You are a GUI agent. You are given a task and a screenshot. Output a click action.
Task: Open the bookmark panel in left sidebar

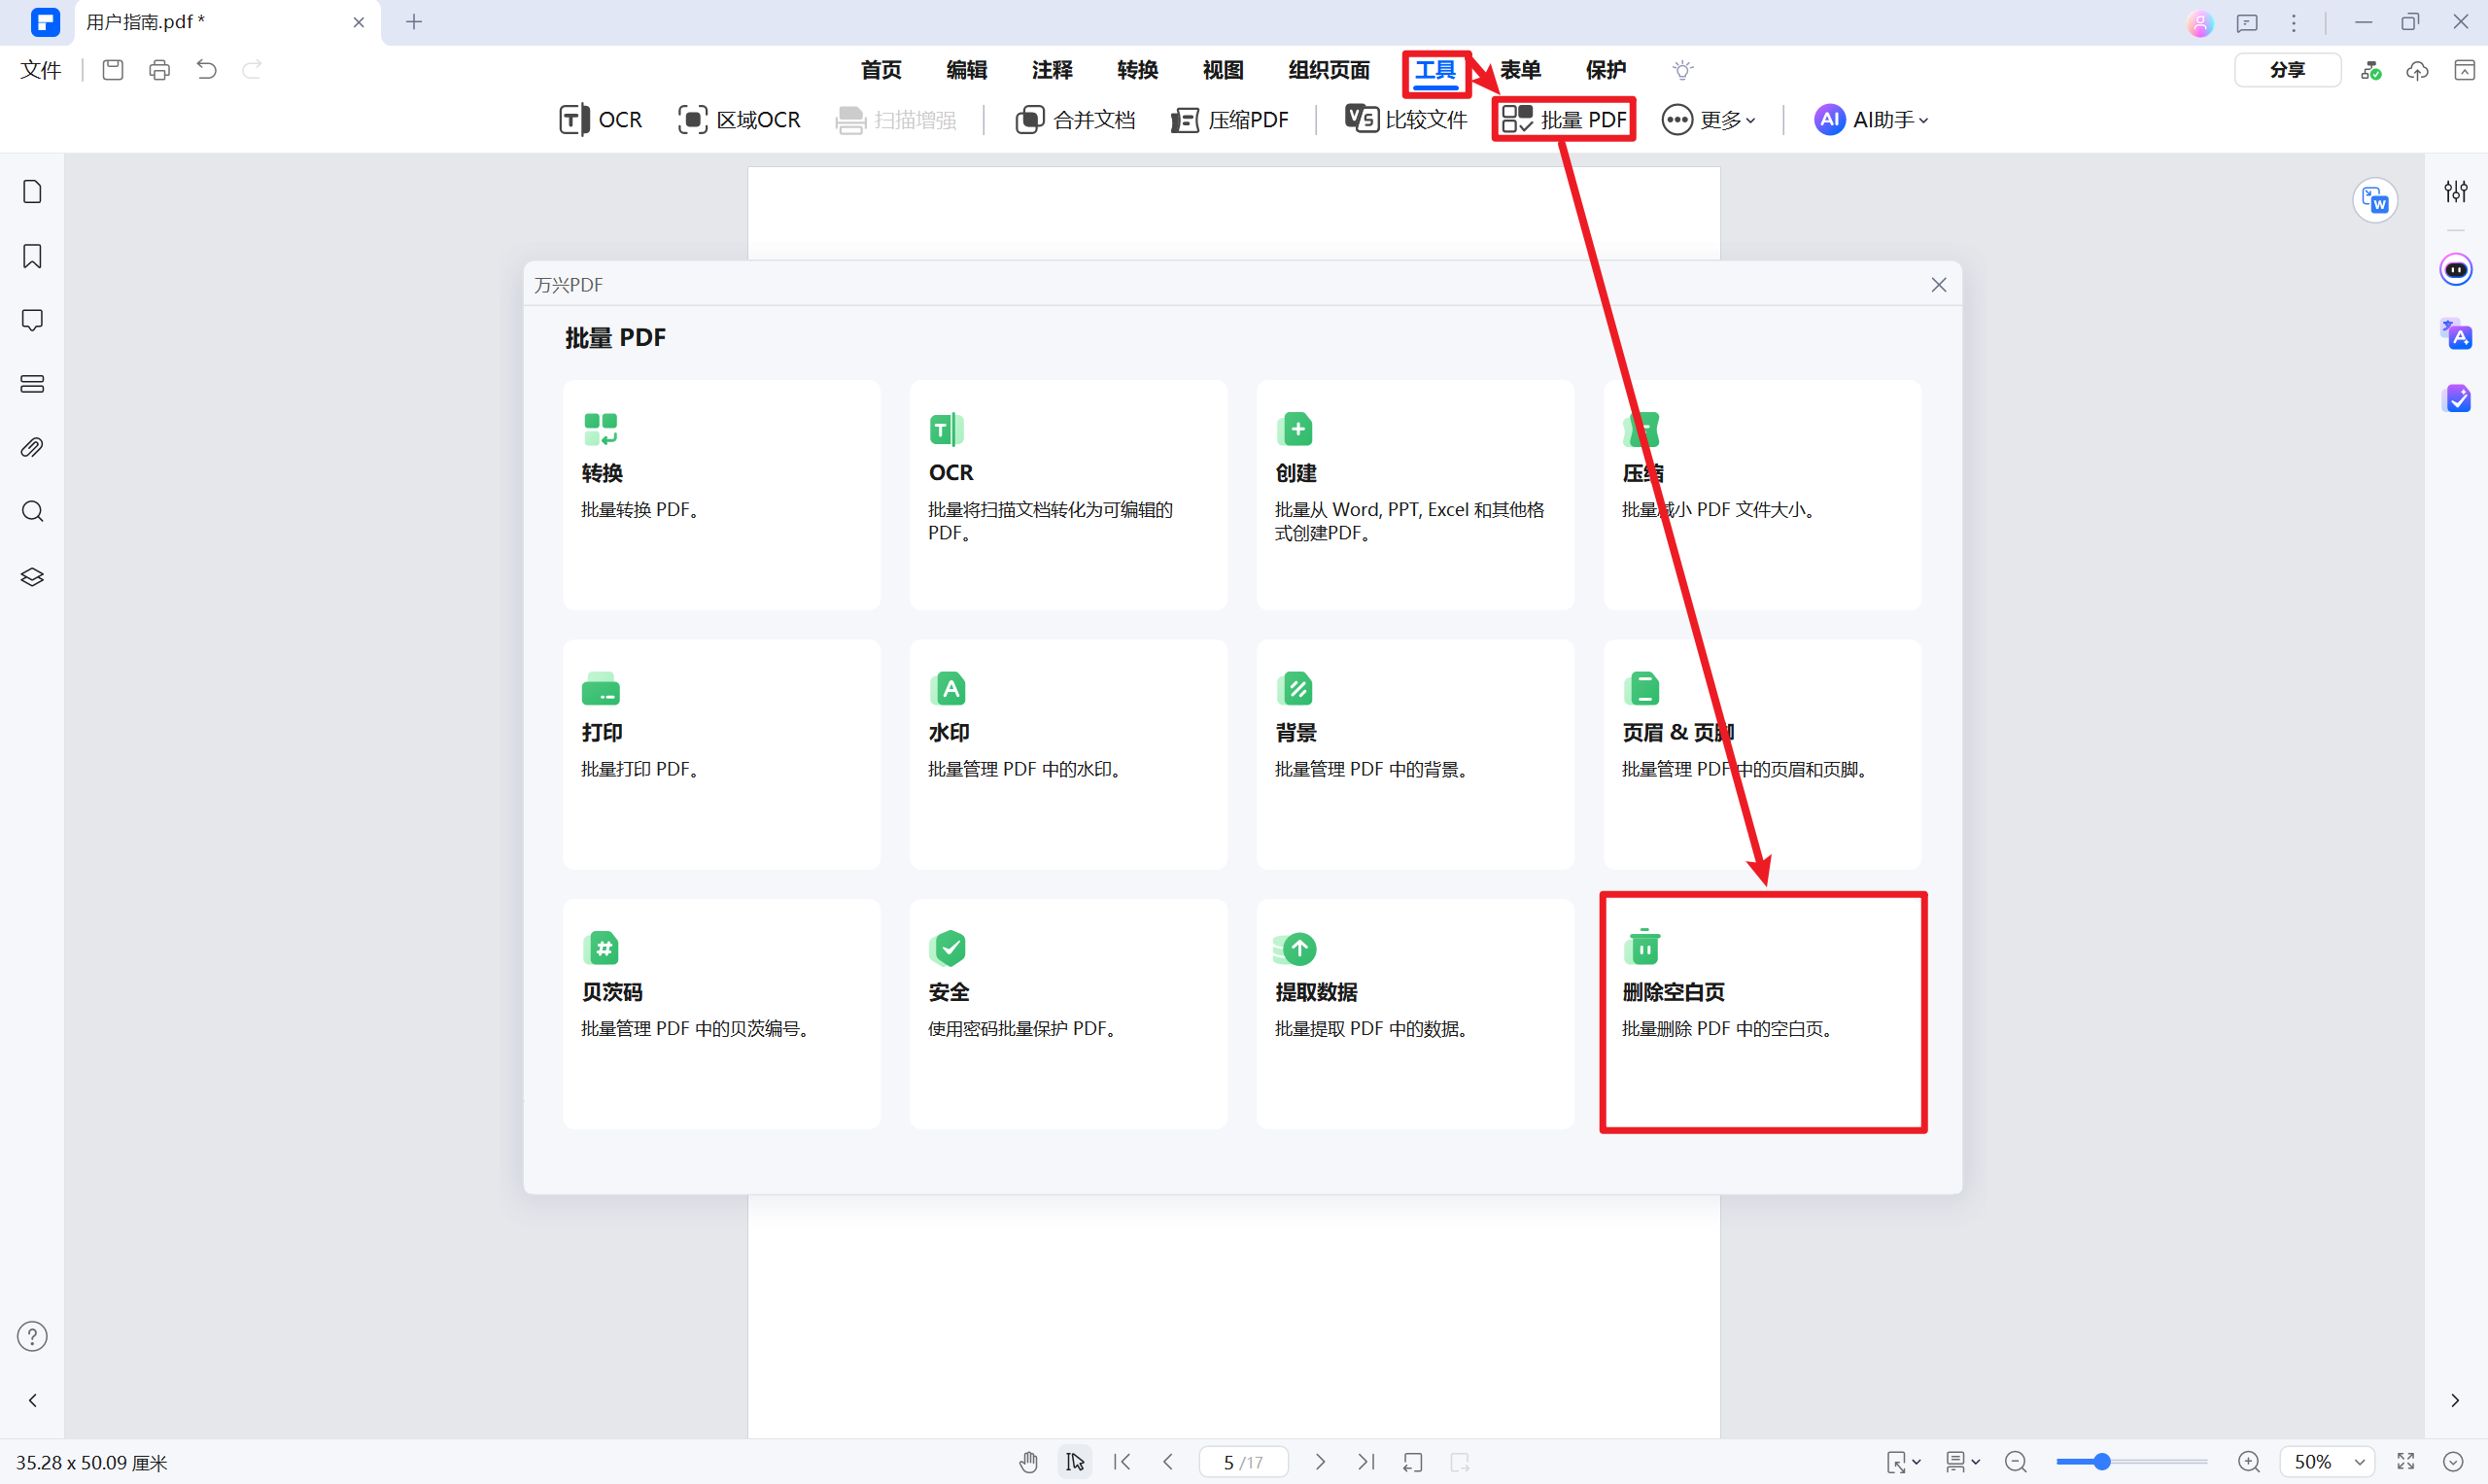click(x=32, y=256)
